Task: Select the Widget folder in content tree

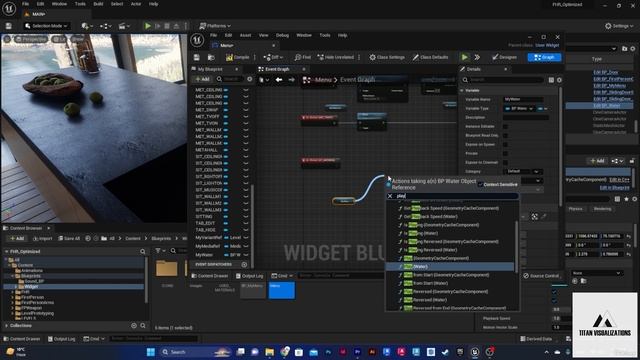Action: point(31,287)
